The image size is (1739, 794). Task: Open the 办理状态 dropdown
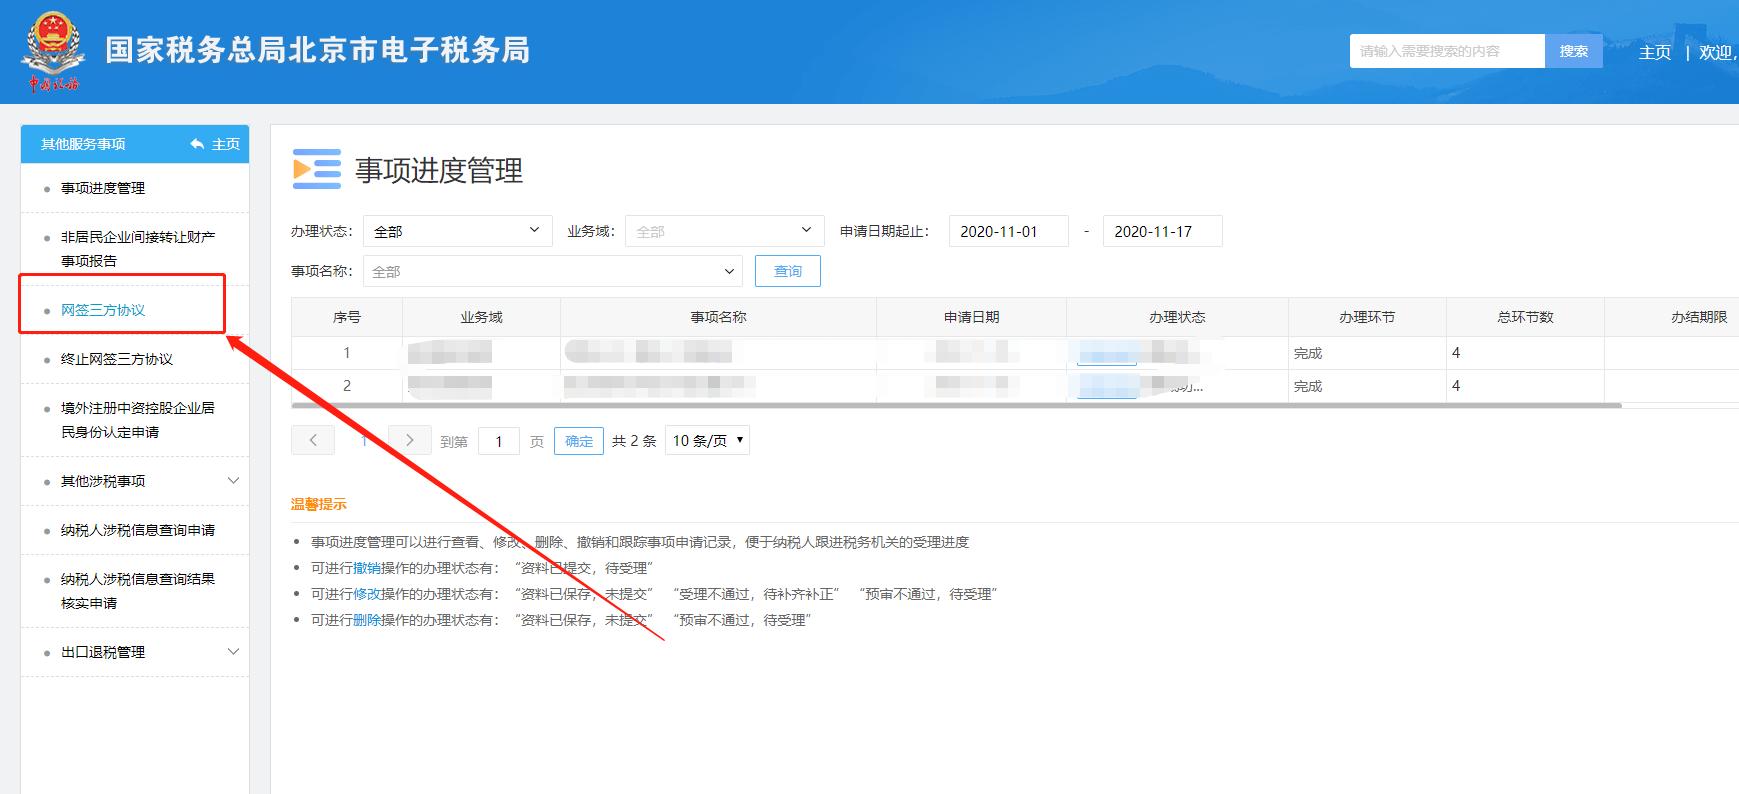(x=458, y=231)
